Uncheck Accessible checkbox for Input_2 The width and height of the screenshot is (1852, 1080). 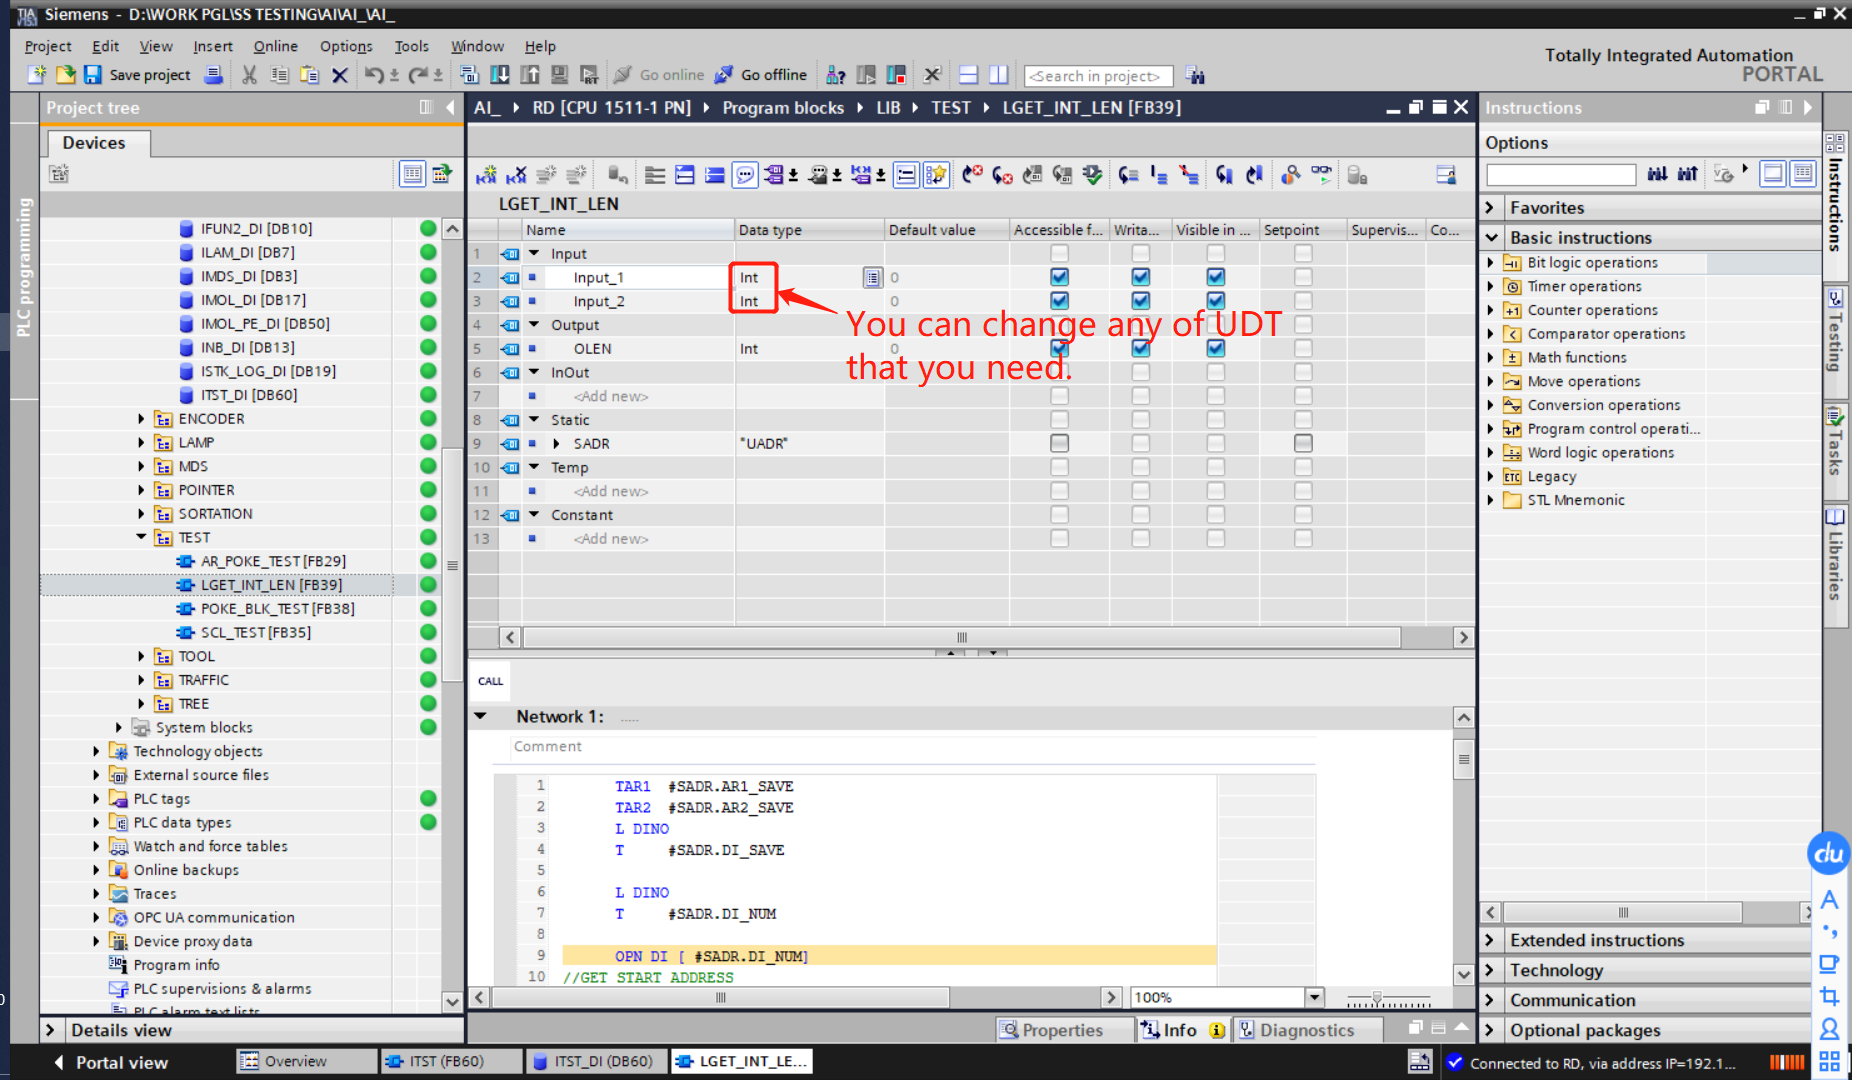pos(1059,301)
